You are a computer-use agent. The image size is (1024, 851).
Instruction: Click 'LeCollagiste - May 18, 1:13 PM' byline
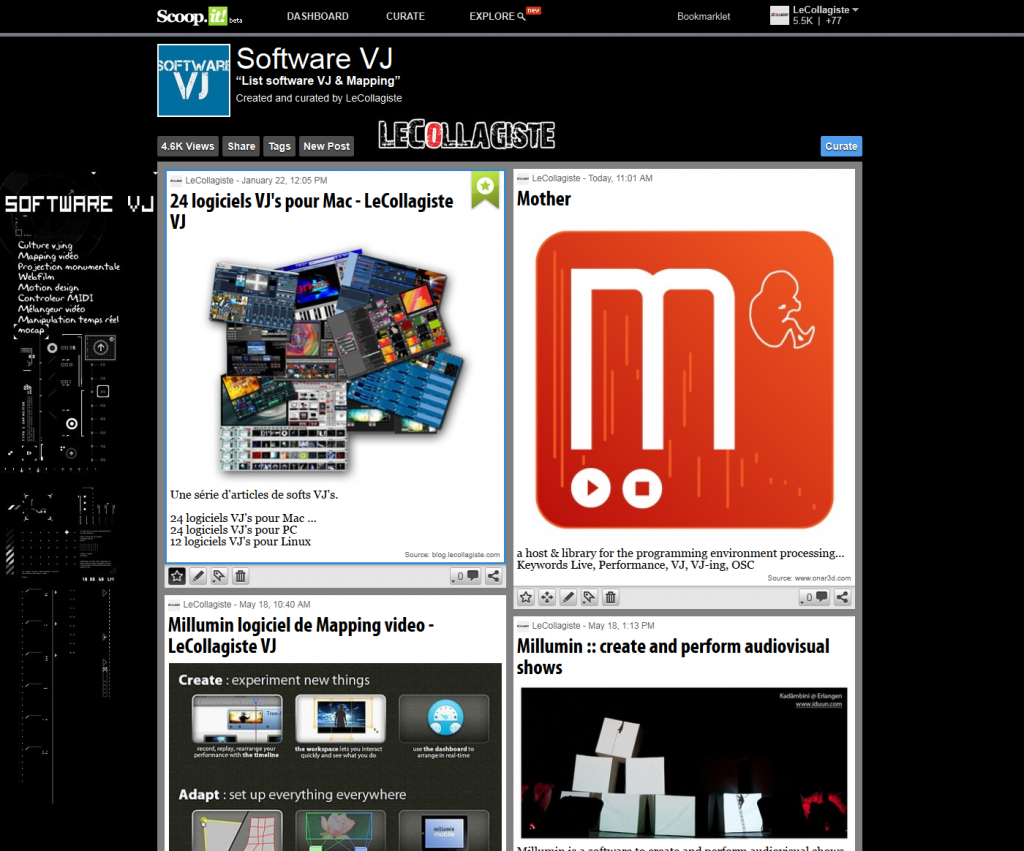point(593,626)
